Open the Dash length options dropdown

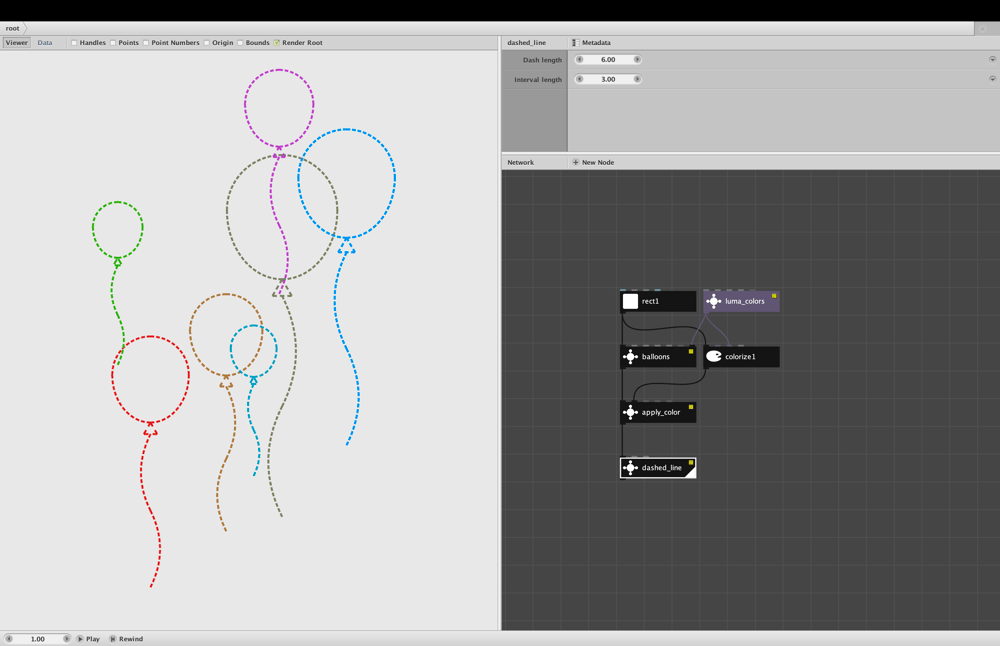(992, 59)
